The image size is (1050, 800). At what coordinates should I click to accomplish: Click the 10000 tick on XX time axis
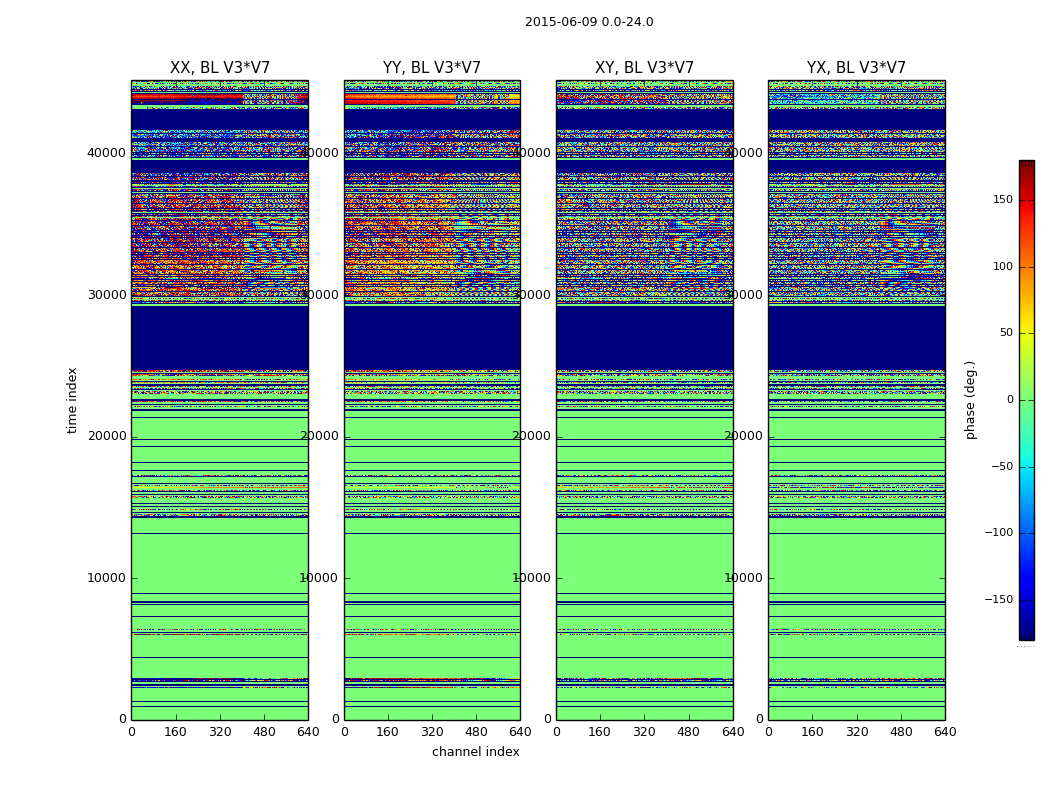(106, 578)
